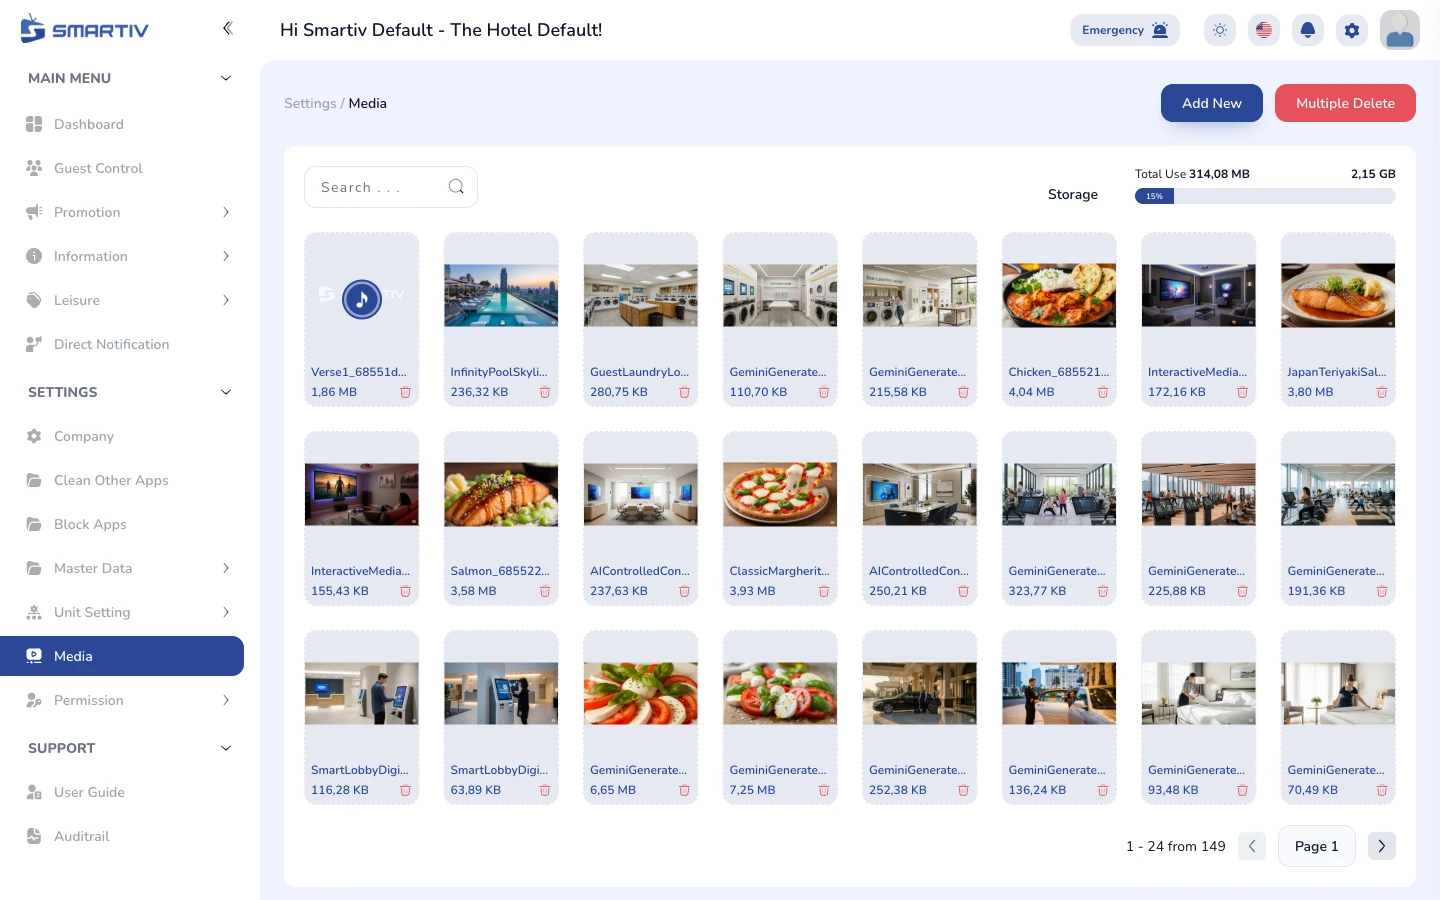Delete the 323,77 KB media with its trash icon
Screen dimensions: 1440x900
click(1103, 591)
